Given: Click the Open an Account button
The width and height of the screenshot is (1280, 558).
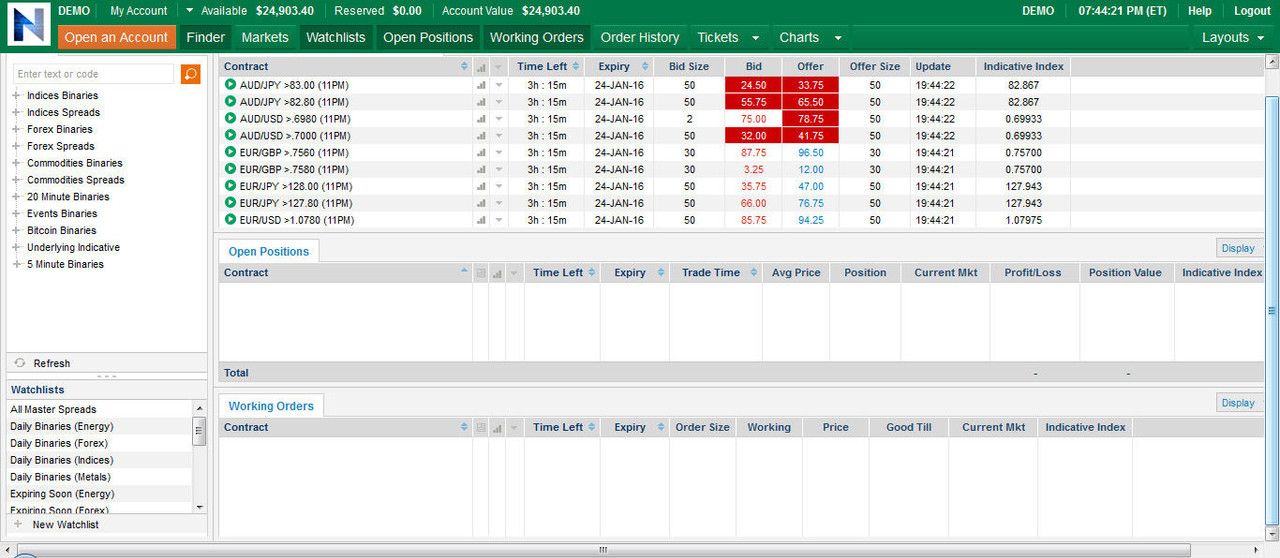Looking at the screenshot, I should click(116, 38).
